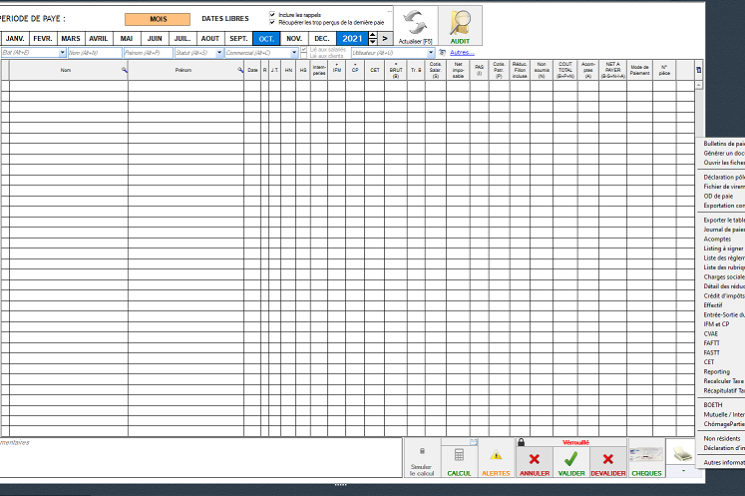Viewport: 745px width, 496px height.
Task: Click the Actualiser refresh icon
Action: coord(415,24)
